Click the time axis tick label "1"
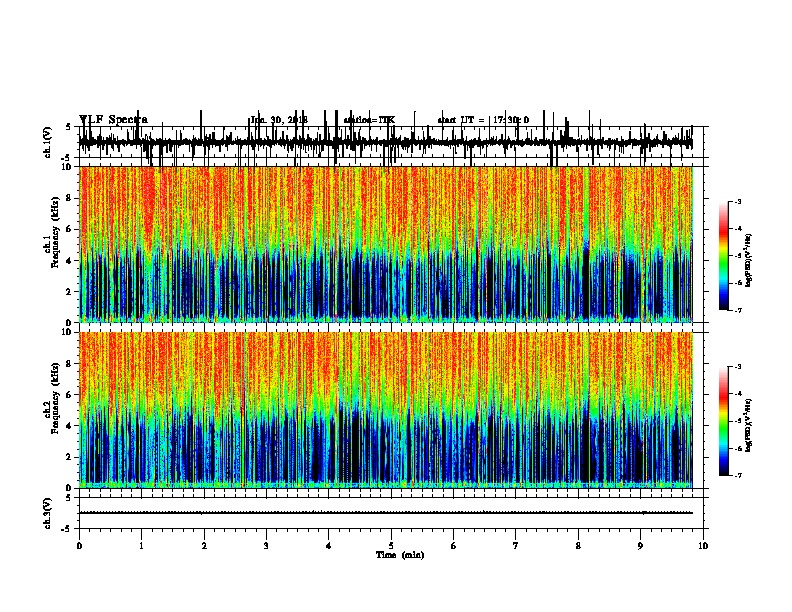 click(141, 546)
